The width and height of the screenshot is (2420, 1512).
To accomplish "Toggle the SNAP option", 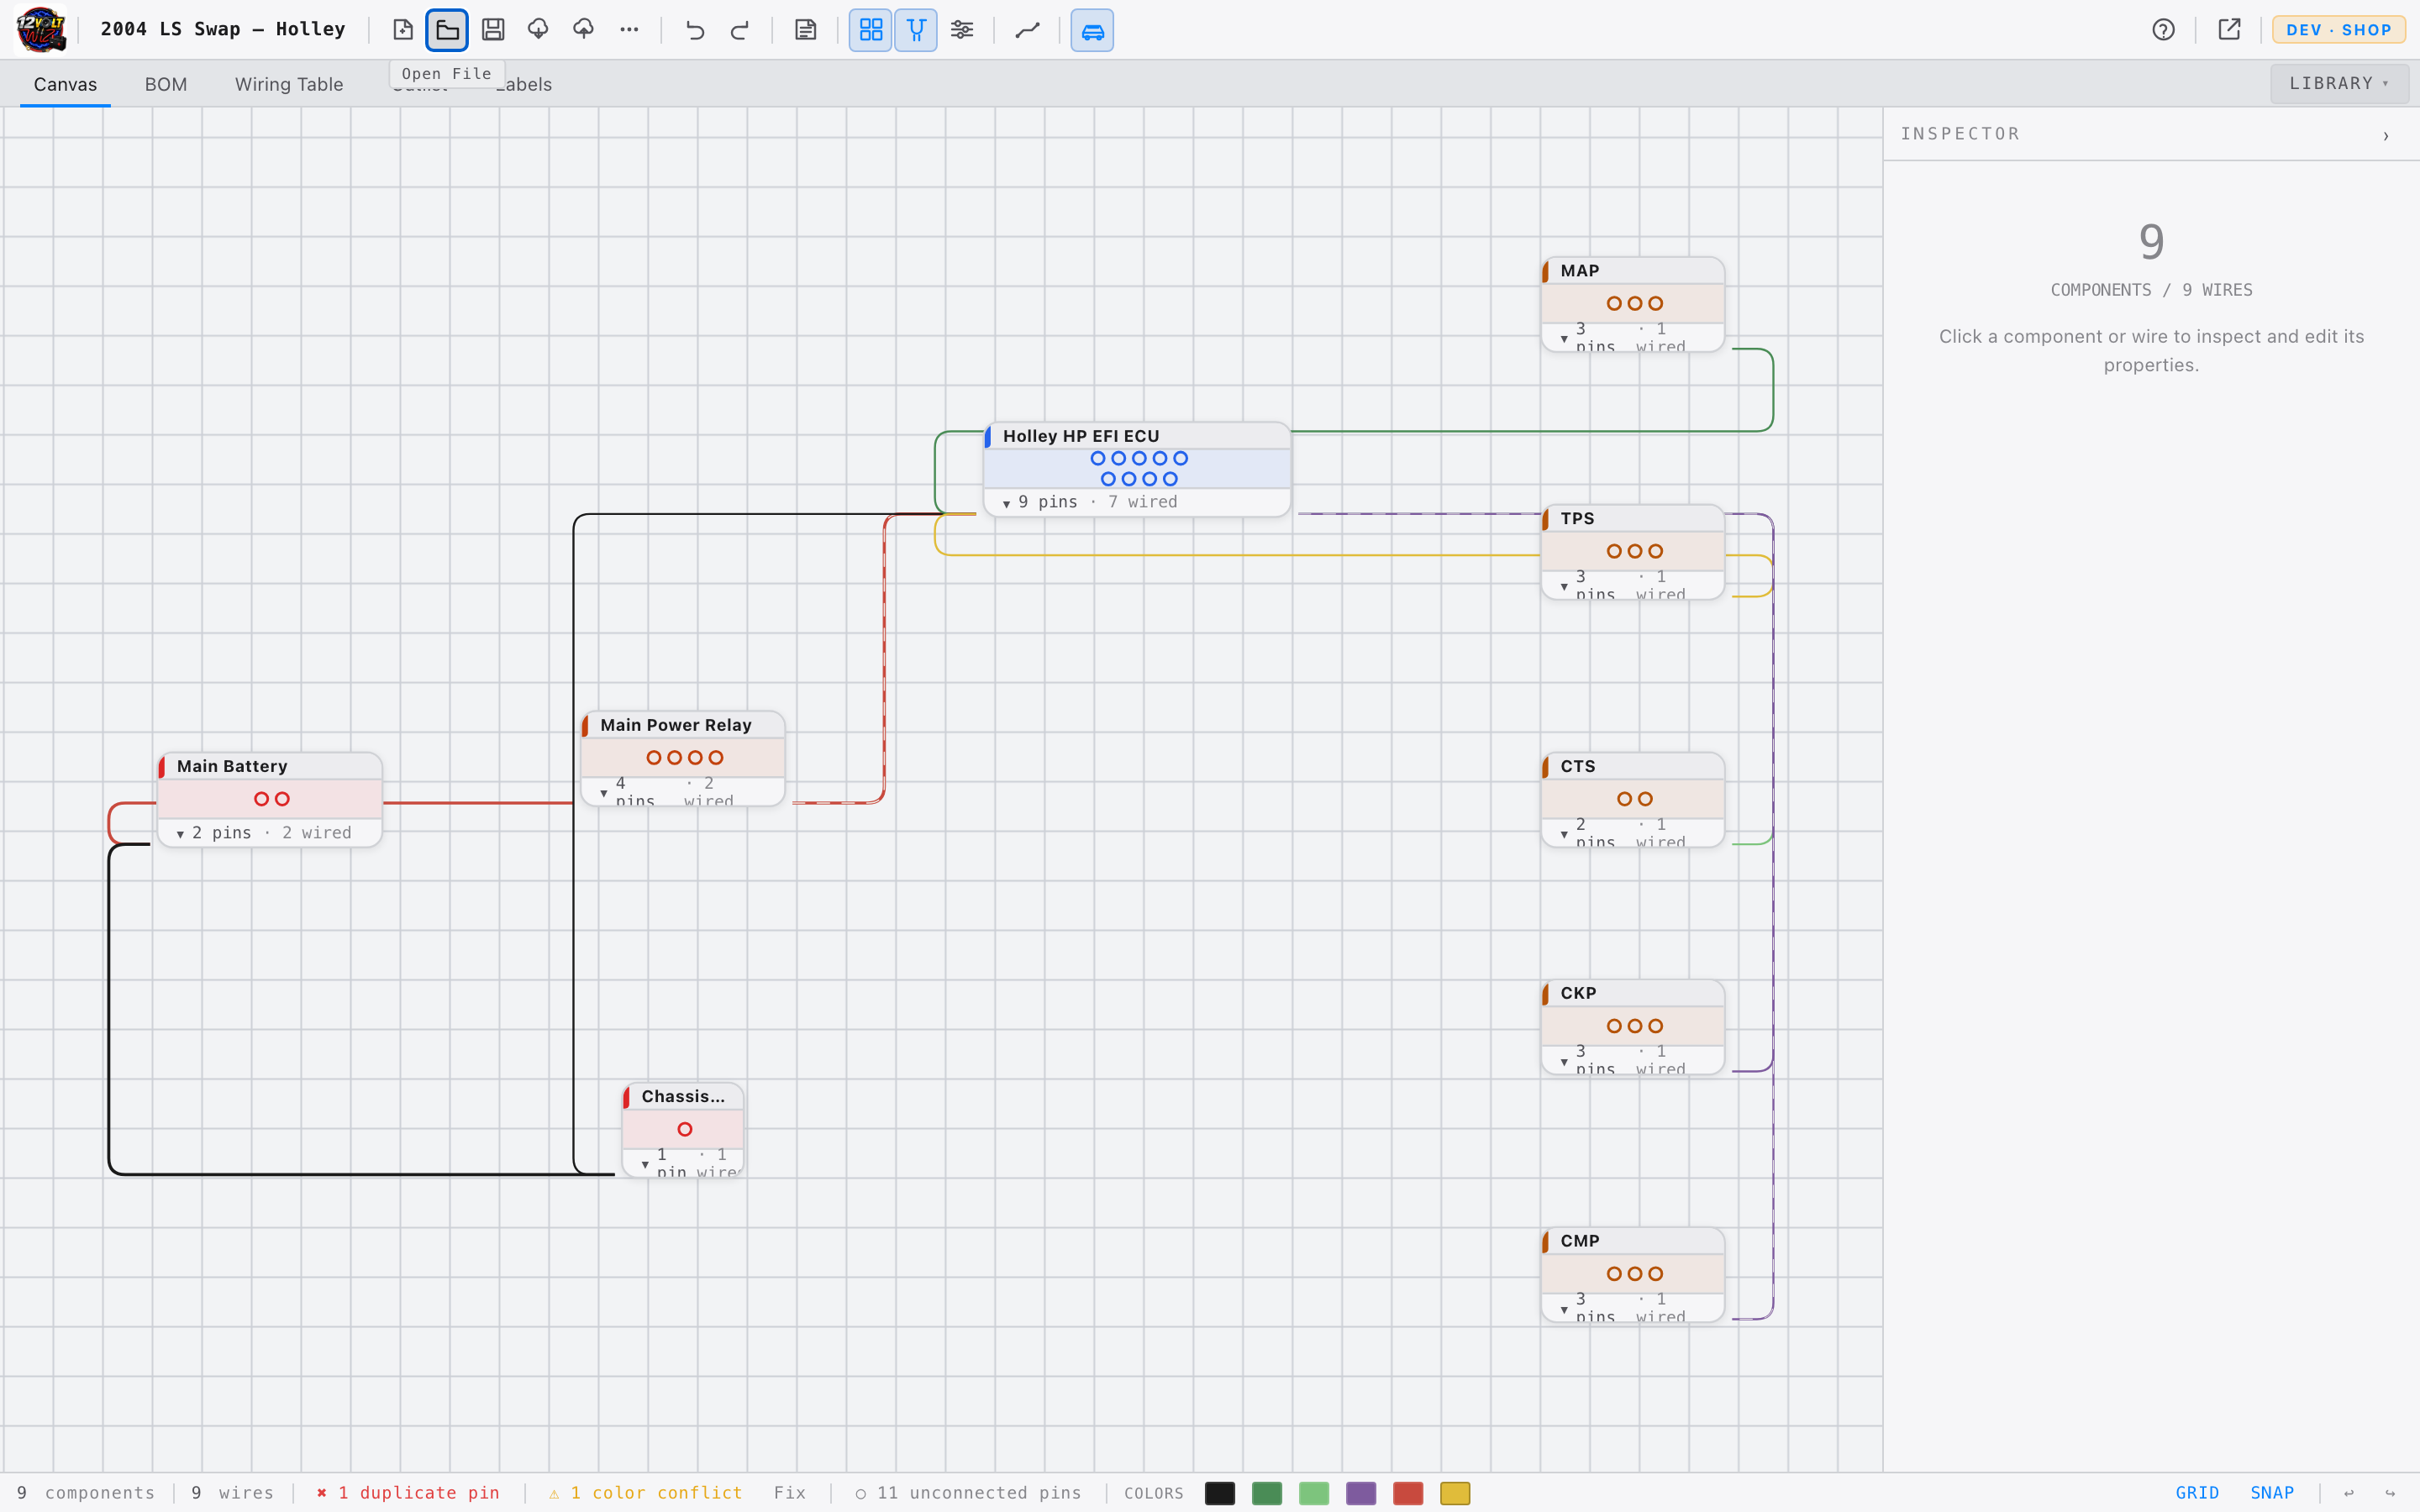I will [x=2272, y=1492].
